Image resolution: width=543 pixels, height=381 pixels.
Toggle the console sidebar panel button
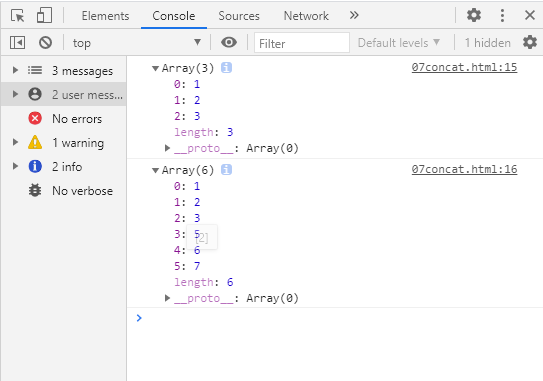click(17, 43)
